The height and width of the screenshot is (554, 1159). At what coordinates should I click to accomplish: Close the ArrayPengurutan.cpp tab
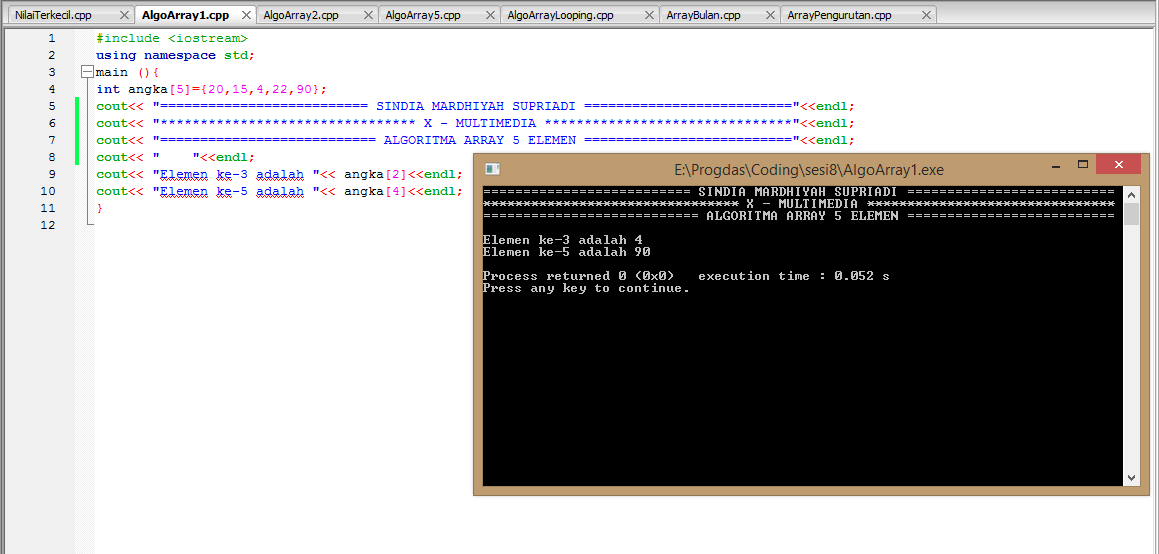(x=925, y=16)
